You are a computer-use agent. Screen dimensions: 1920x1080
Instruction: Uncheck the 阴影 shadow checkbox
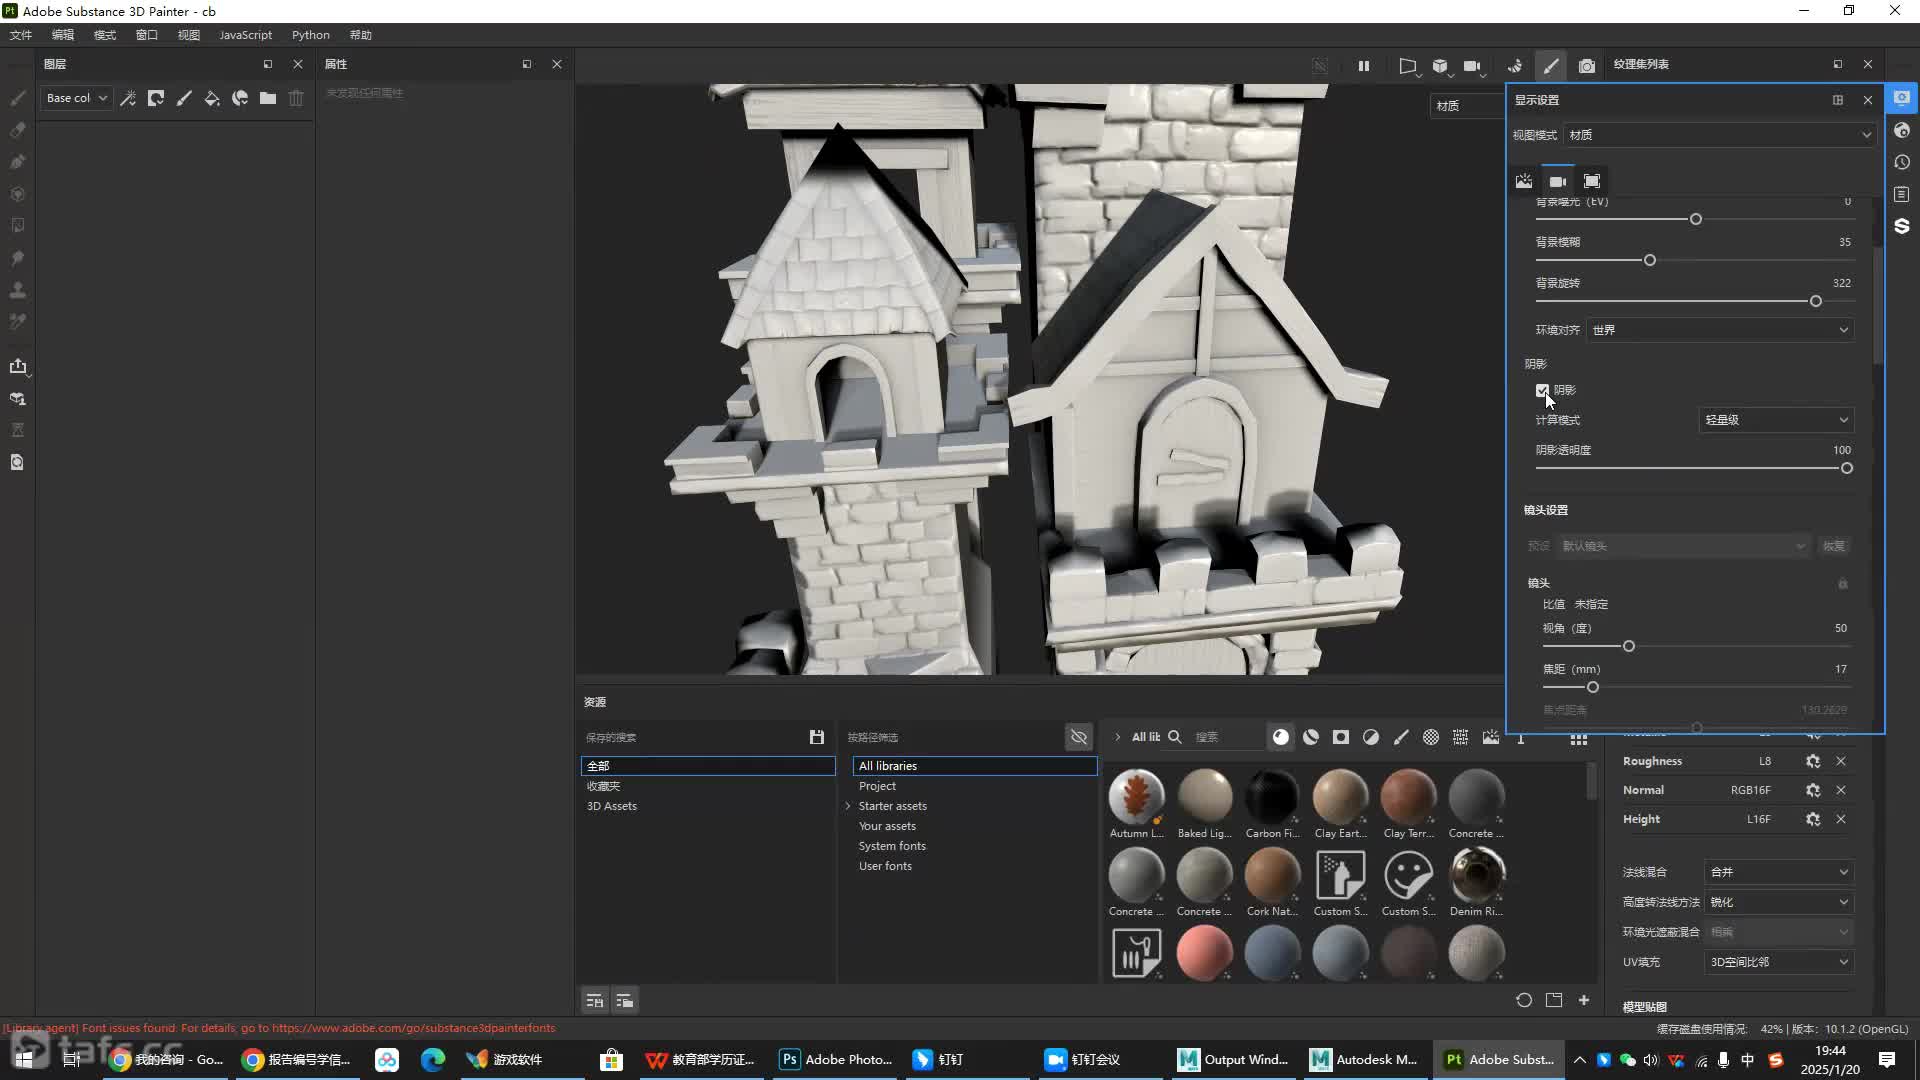coord(1542,390)
